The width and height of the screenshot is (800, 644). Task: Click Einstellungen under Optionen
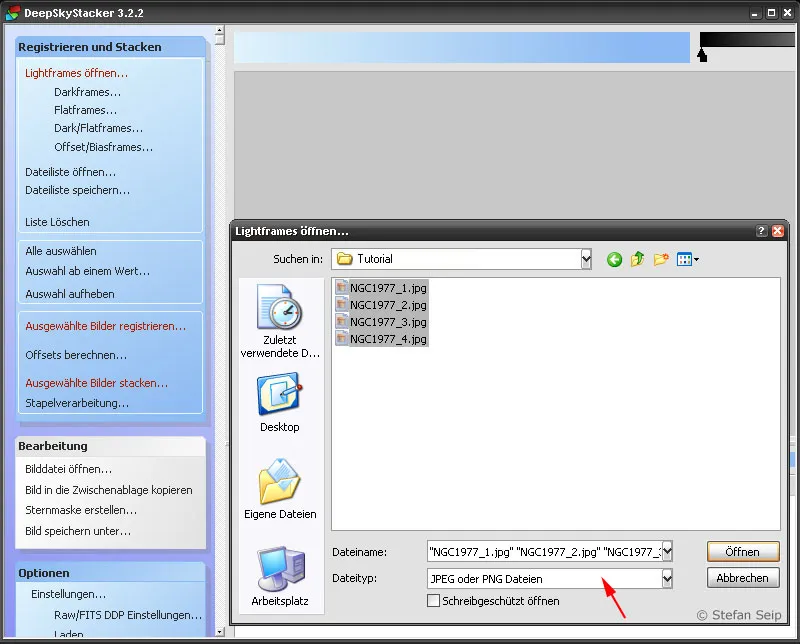pos(68,594)
